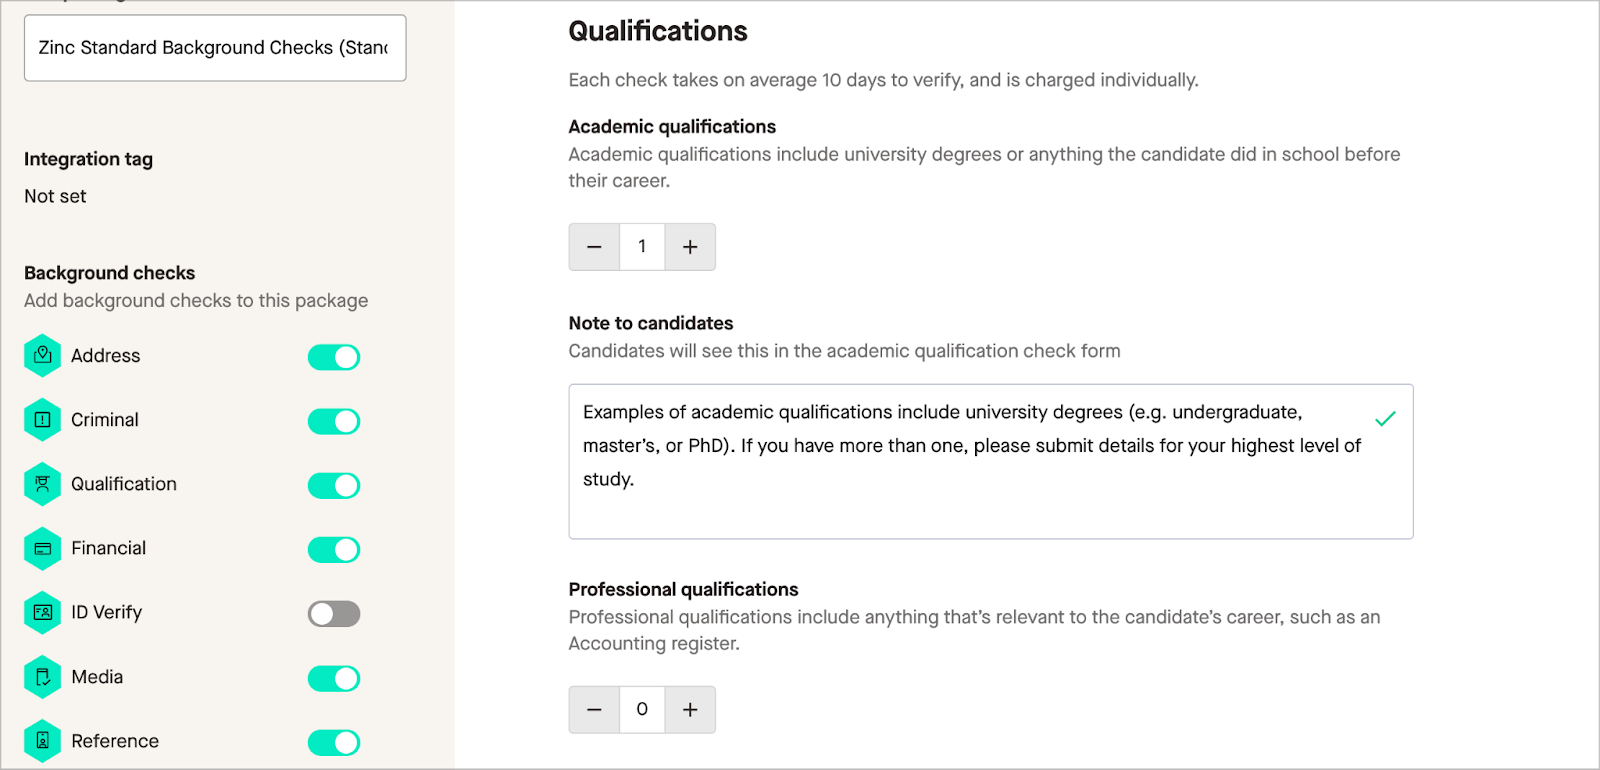Click the Background checks section heading
The image size is (1600, 770).
tap(109, 272)
